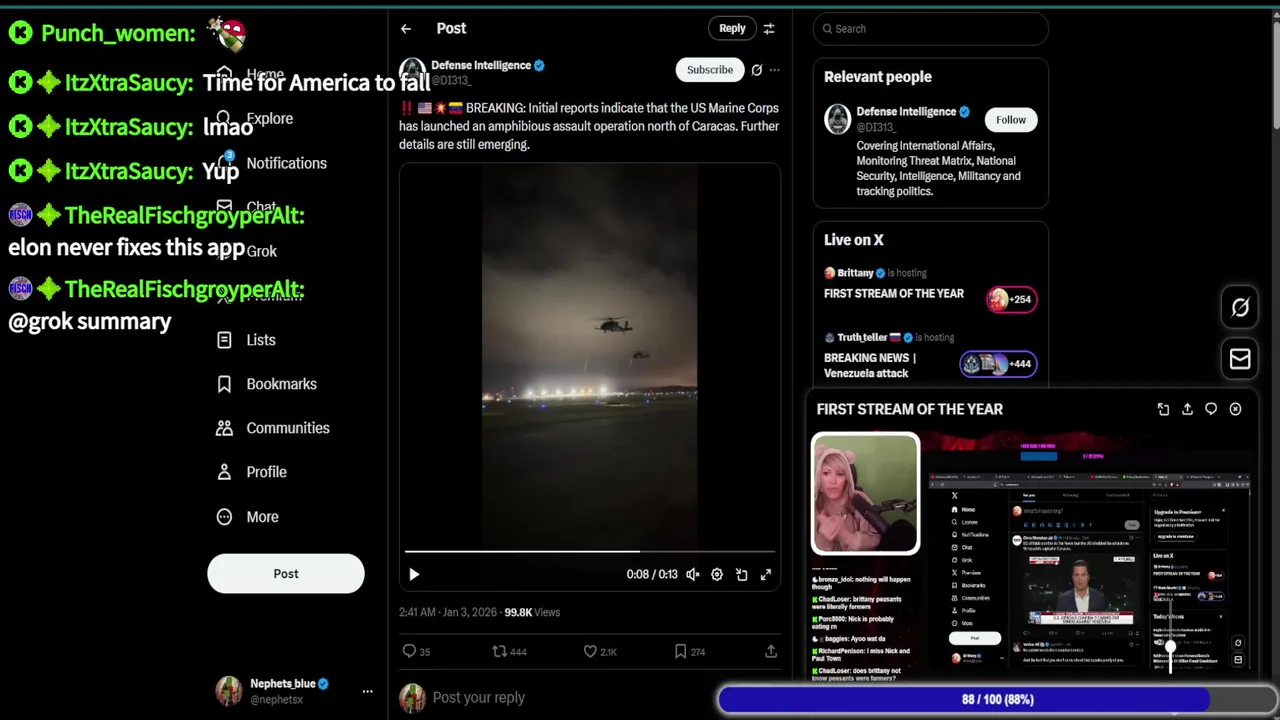
Task: Open Communities in the sidebar
Action: [x=273, y=428]
